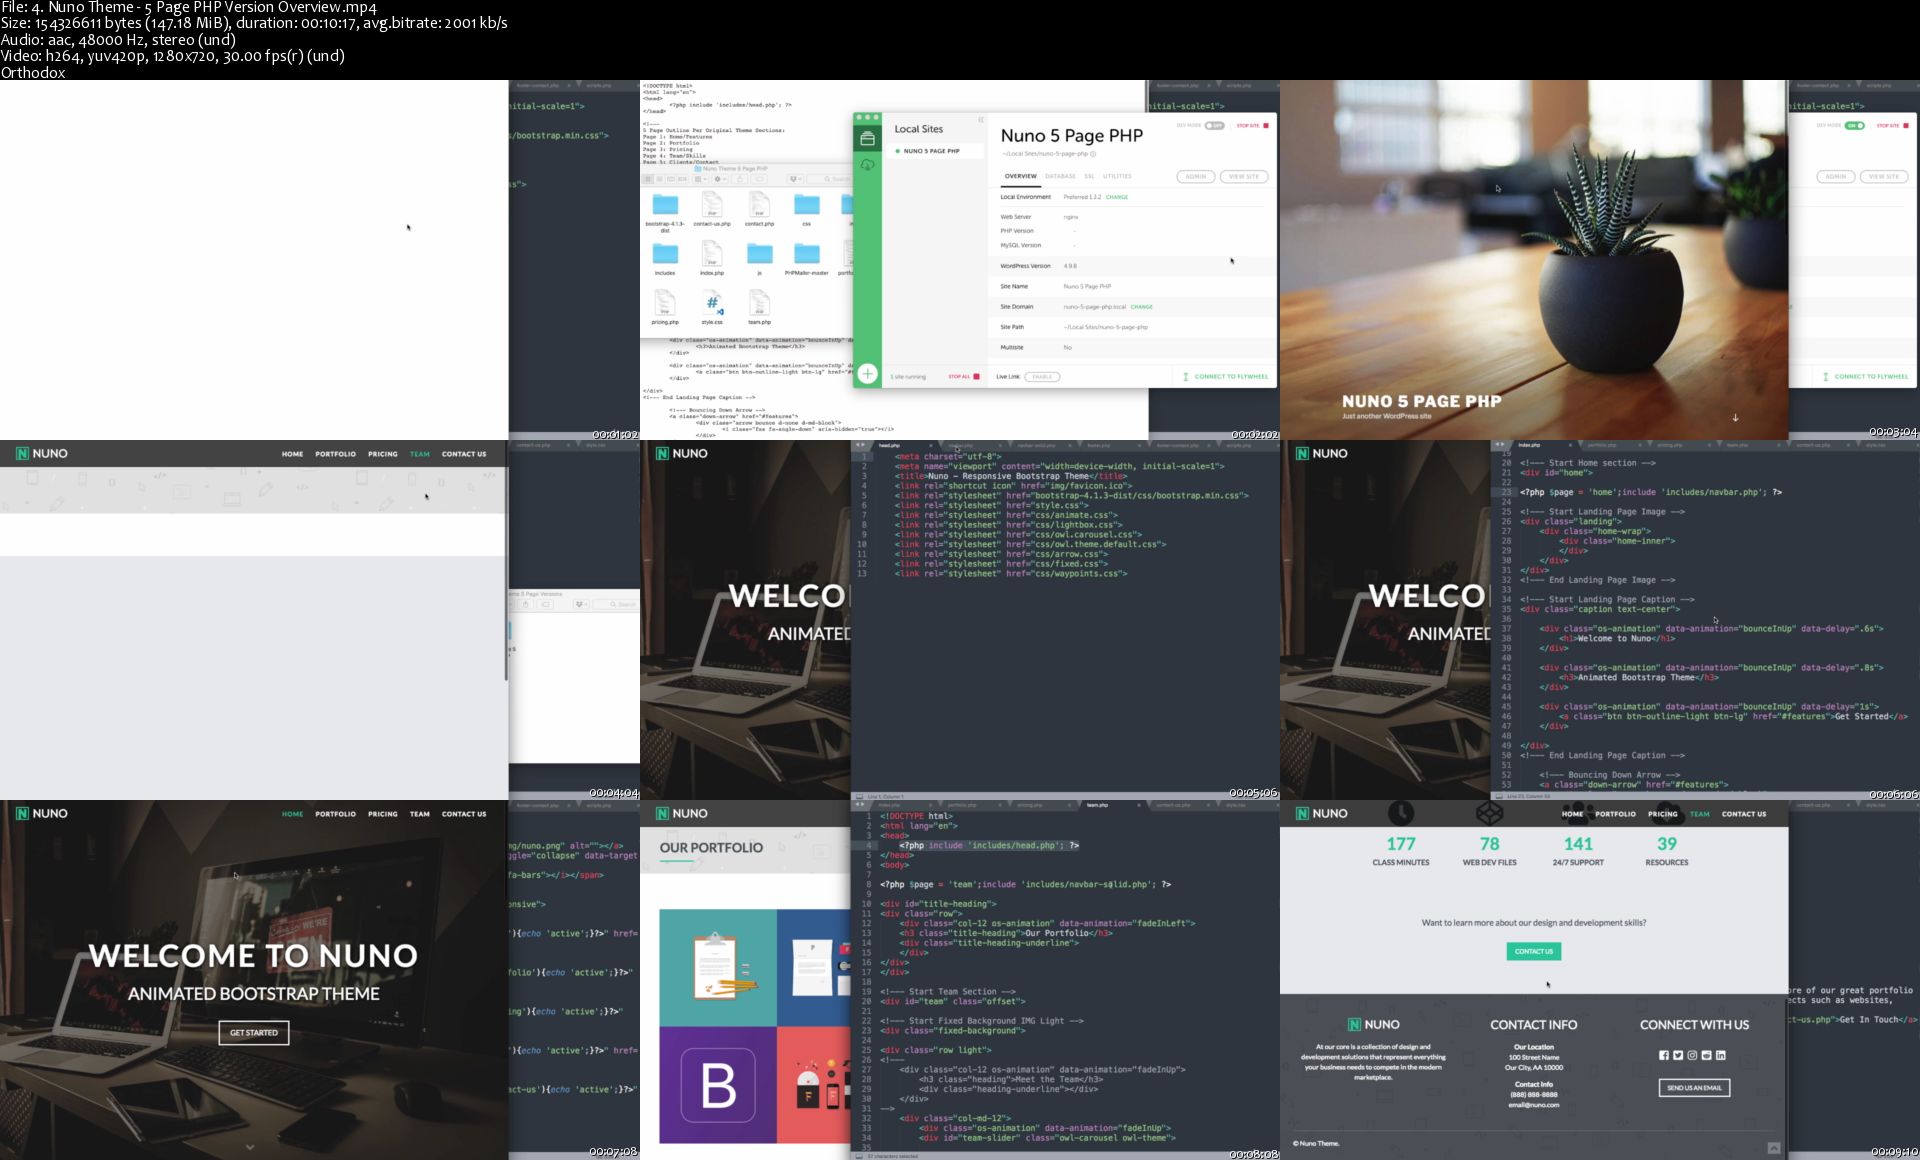Viewport: 1920px width, 1160px height.
Task: Click the cloud Connect icon in Local's green sidebar
Action: point(867,164)
